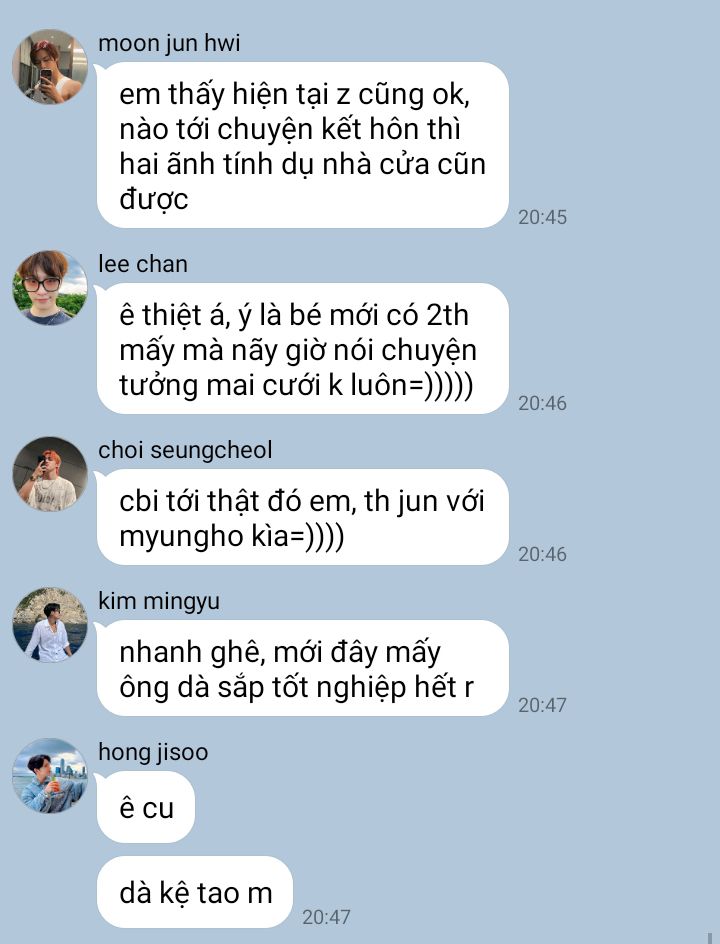Viewport: 720px width, 944px height.
Task: Click the 20:46 timestamp beside lee chan's message
Action: coord(542,403)
